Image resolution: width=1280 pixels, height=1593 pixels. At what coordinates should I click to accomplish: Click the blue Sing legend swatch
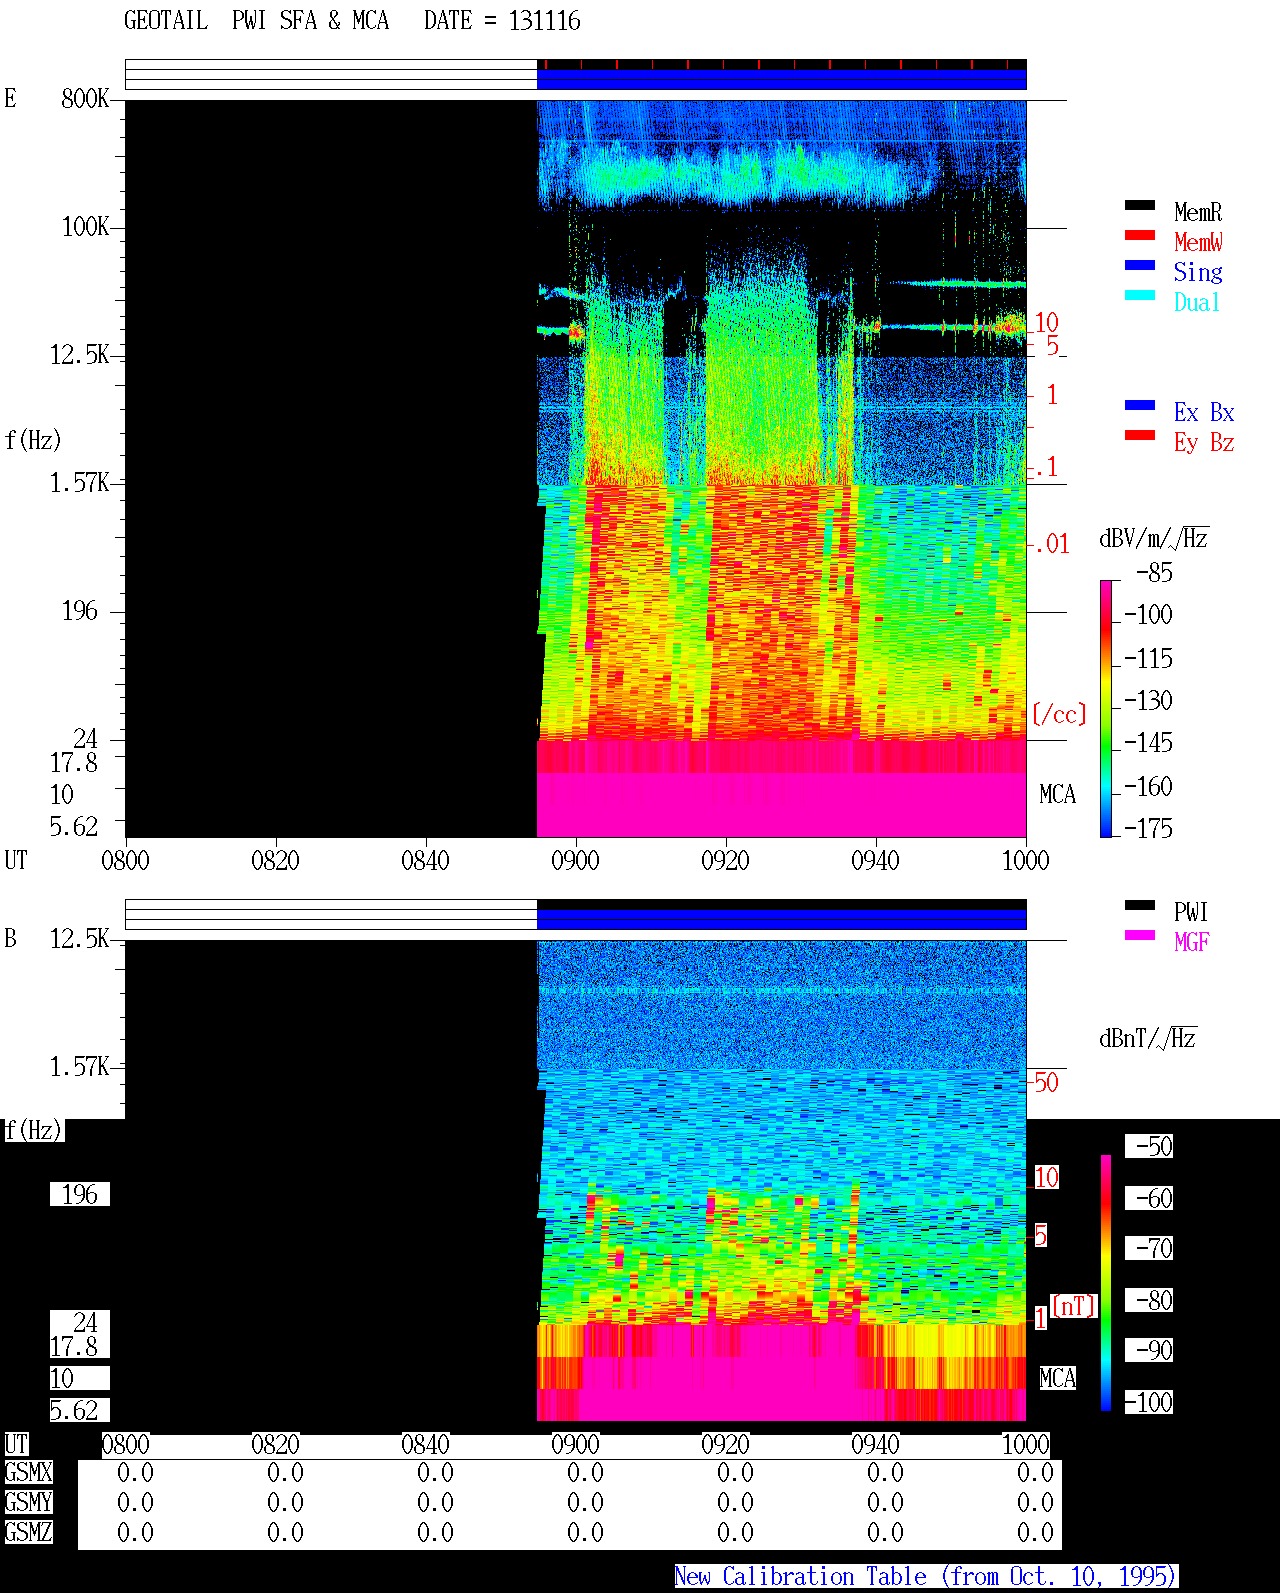click(1140, 265)
